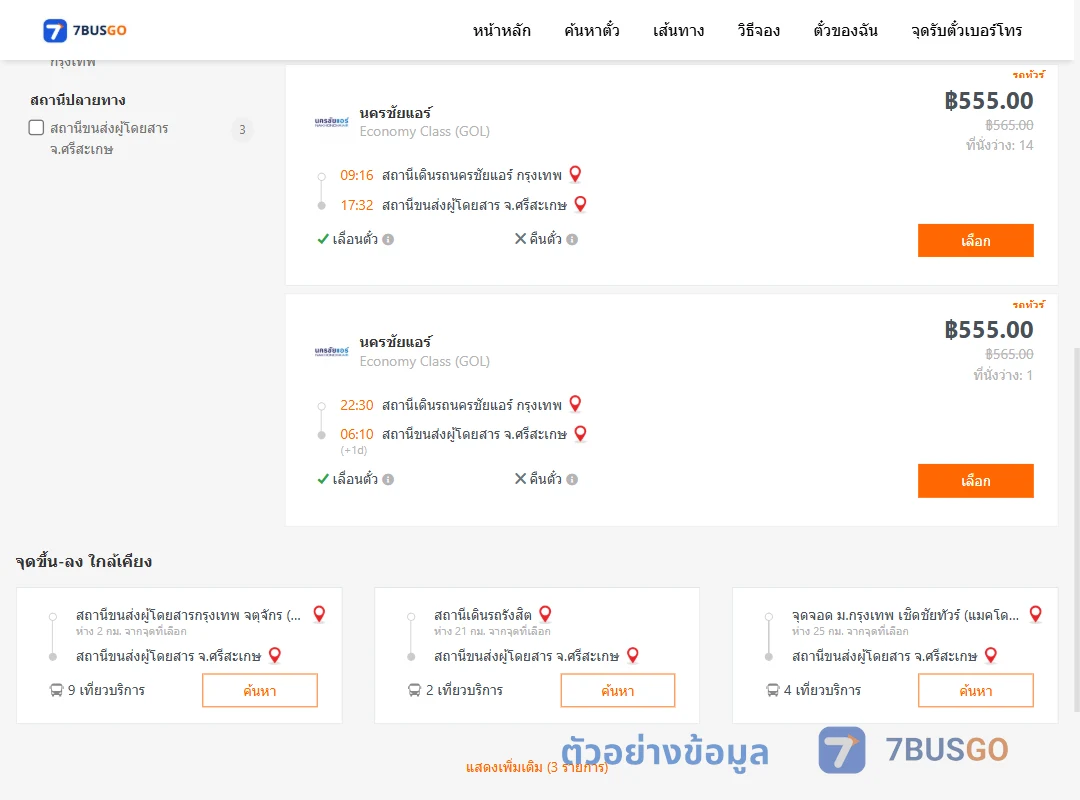1080x800 pixels.
Task: Click the Nakhonchai Air logo on 09:16 trip
Action: coord(331,122)
